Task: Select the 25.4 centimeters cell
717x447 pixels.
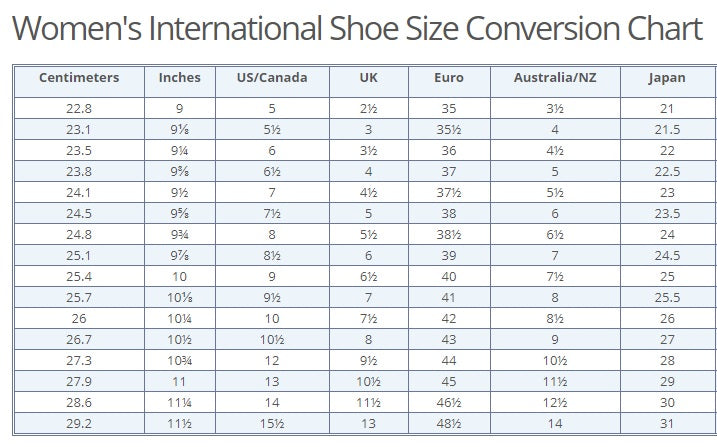Action: point(78,276)
